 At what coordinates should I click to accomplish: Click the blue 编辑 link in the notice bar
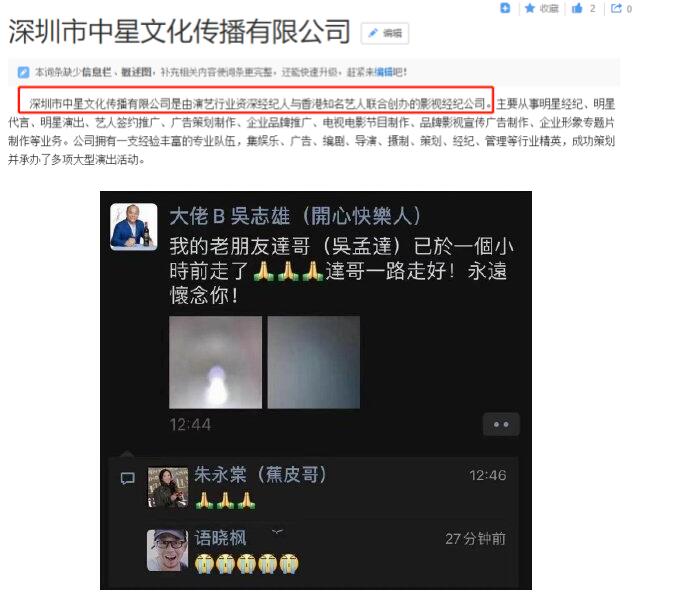pyautogui.click(x=384, y=72)
